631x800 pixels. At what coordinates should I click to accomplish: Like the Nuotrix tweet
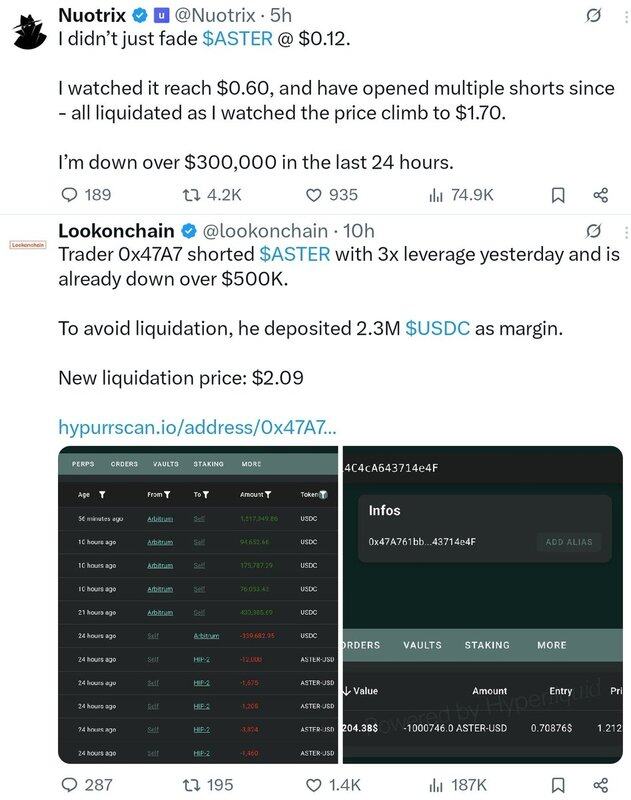click(332, 195)
